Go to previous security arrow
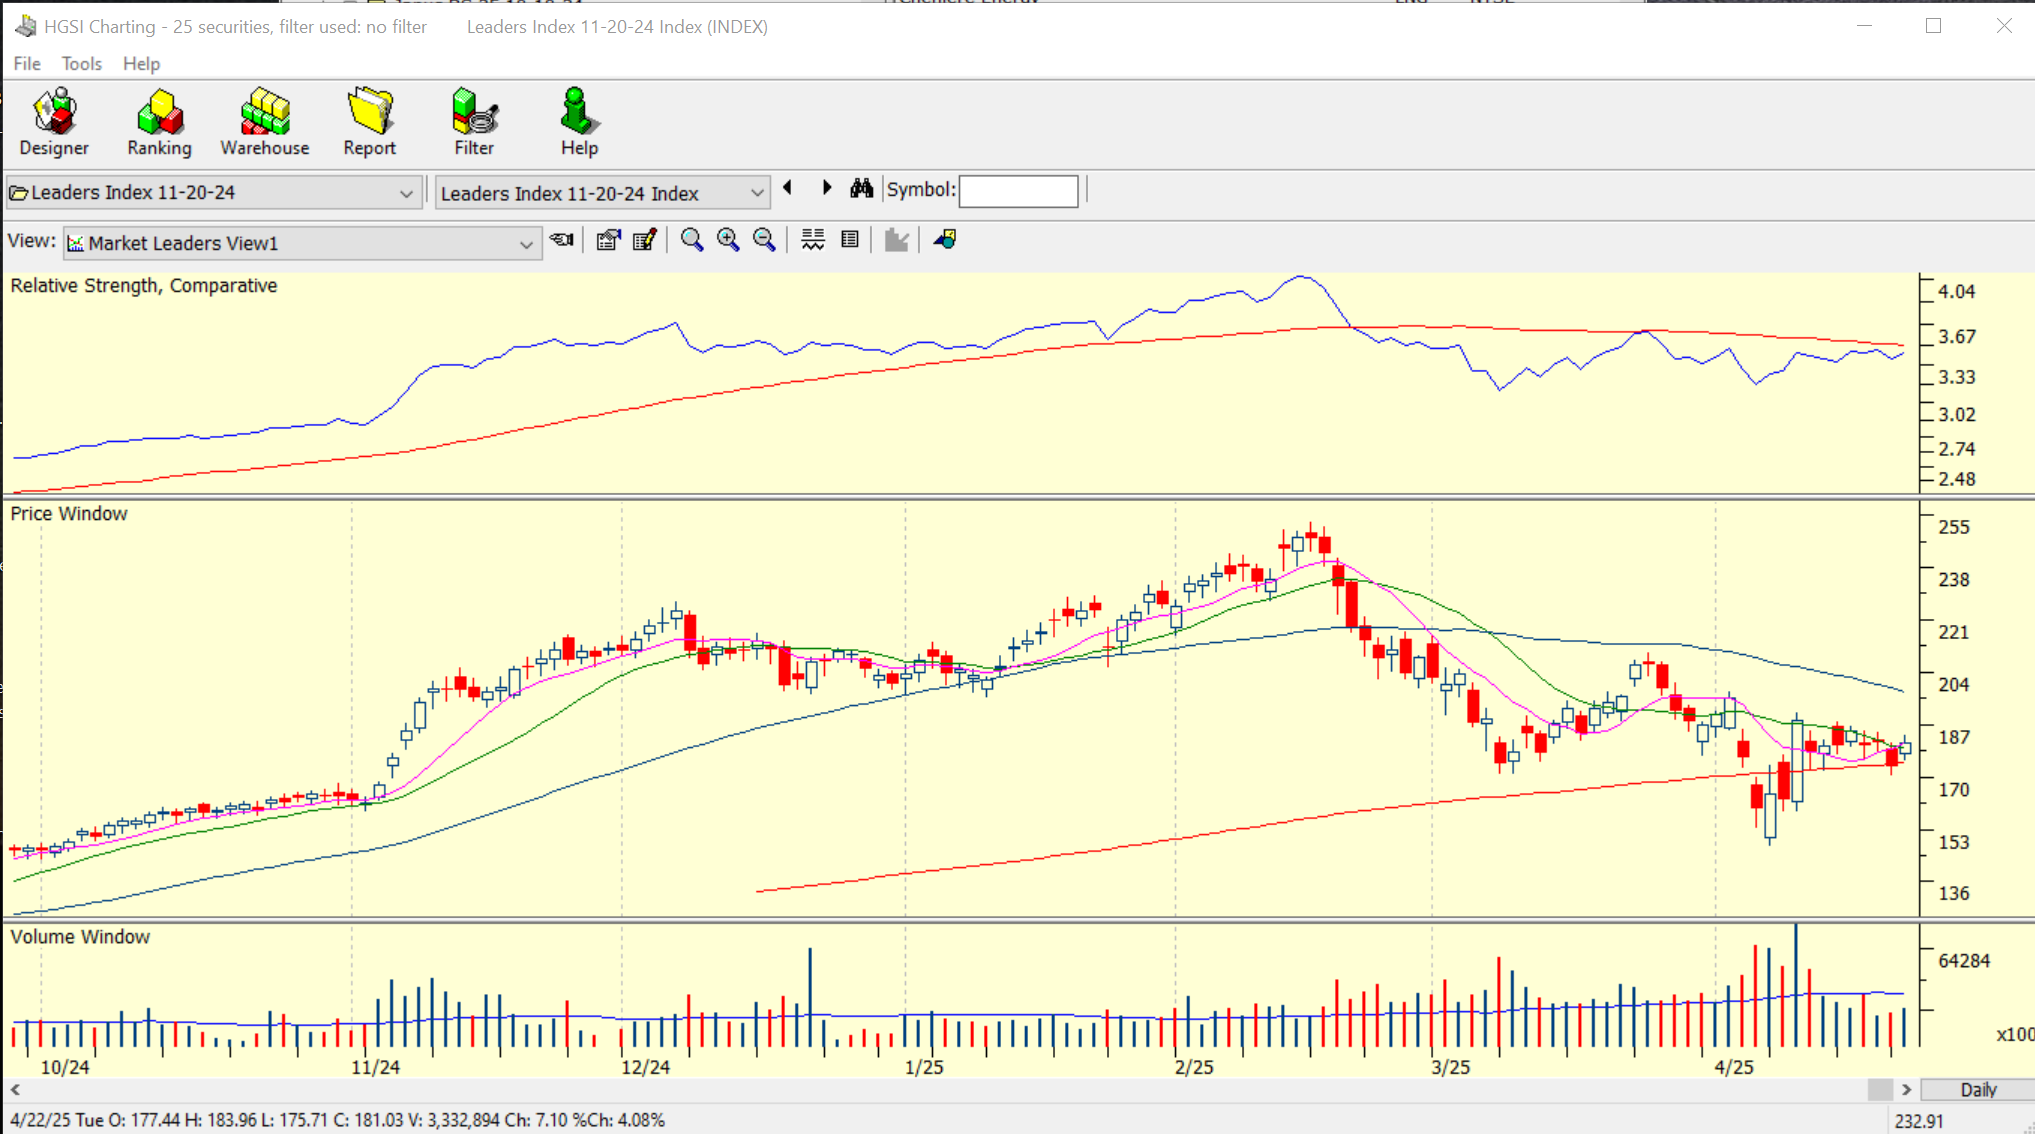Viewport: 2035px width, 1134px height. coord(788,188)
